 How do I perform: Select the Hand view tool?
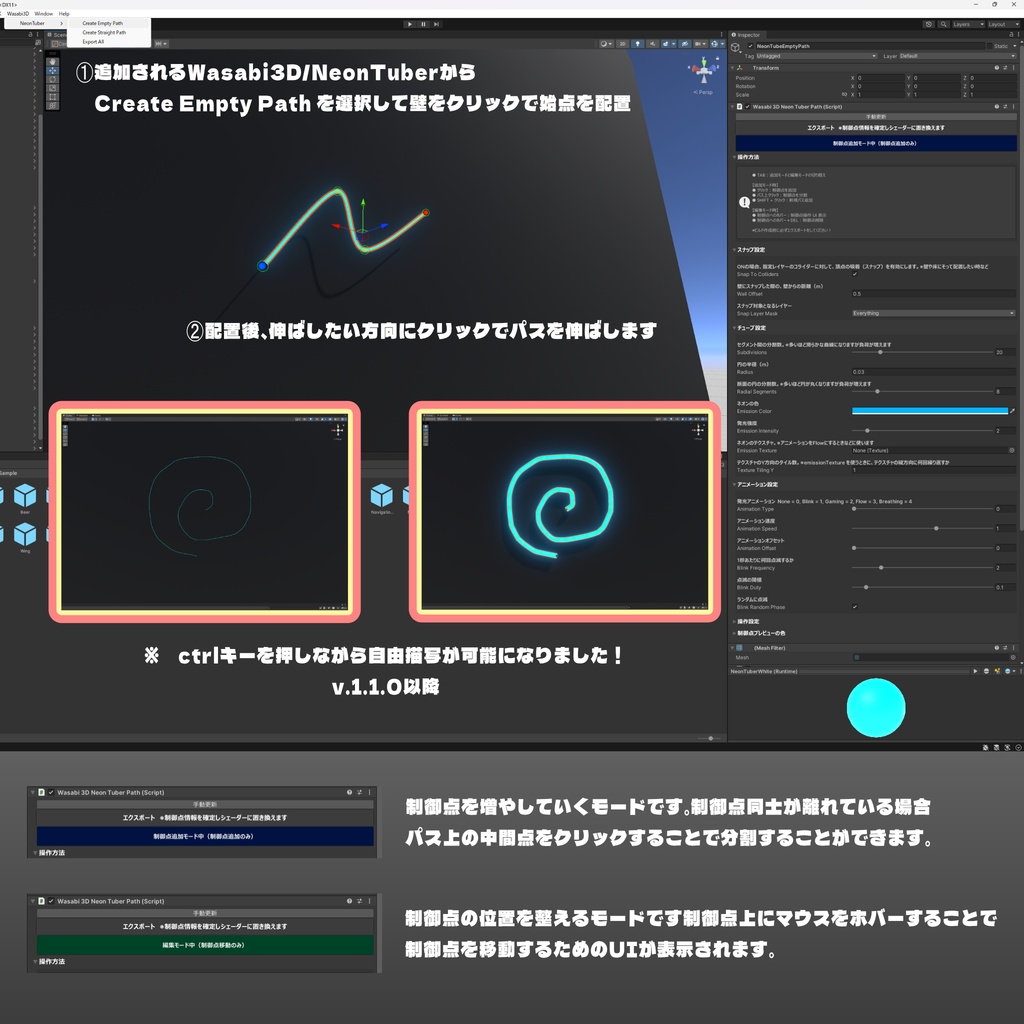tap(52, 61)
